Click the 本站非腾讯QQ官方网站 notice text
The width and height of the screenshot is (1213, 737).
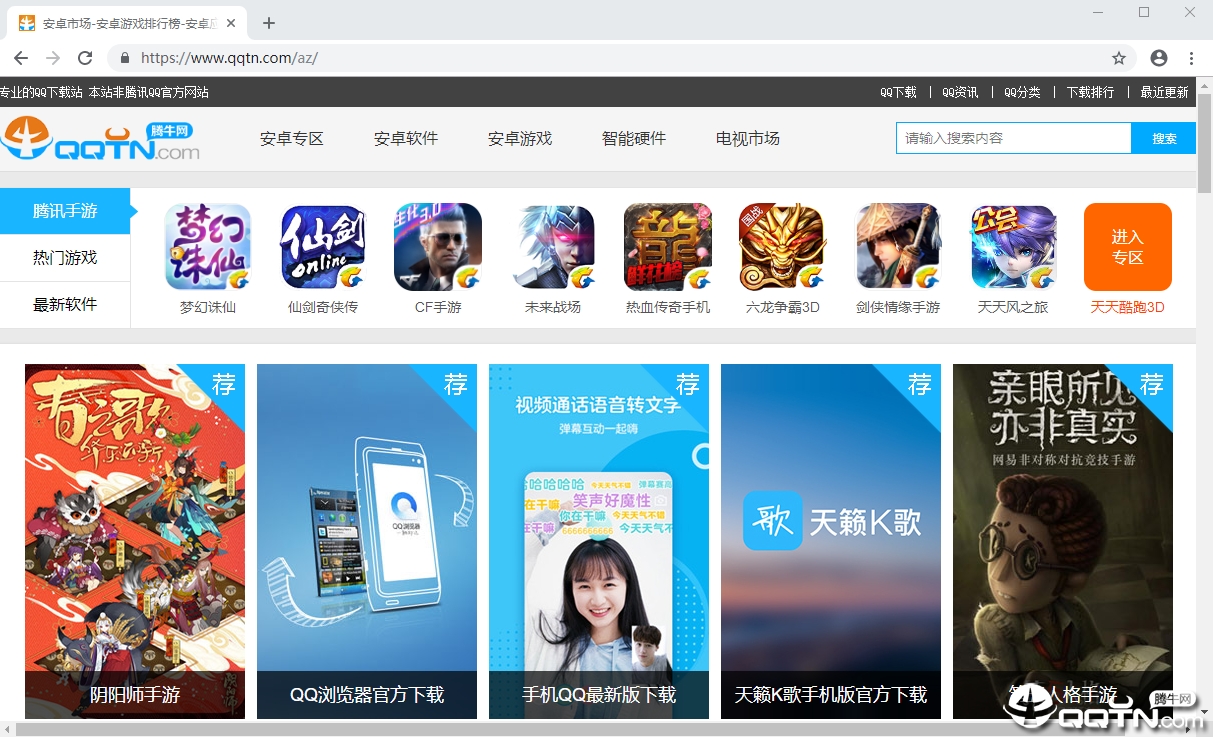pos(149,92)
